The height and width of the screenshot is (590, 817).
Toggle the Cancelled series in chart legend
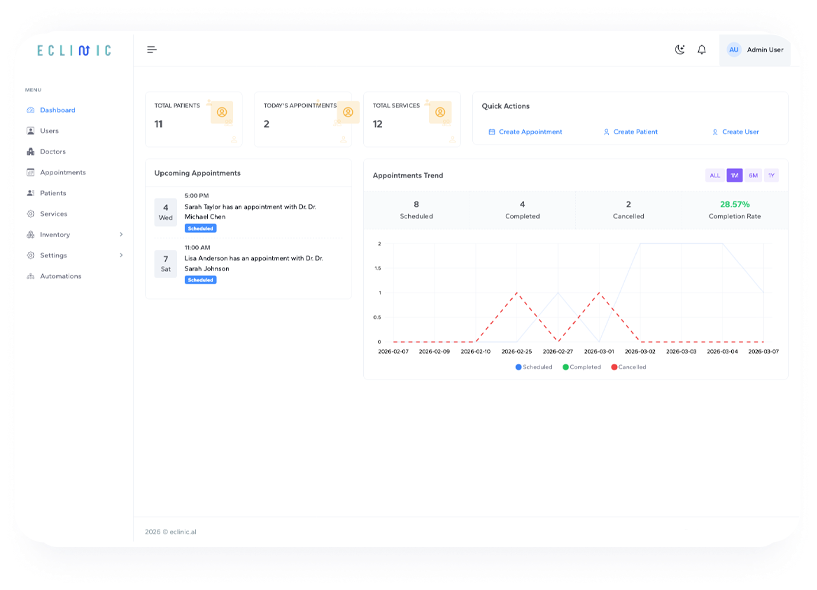[x=629, y=367]
